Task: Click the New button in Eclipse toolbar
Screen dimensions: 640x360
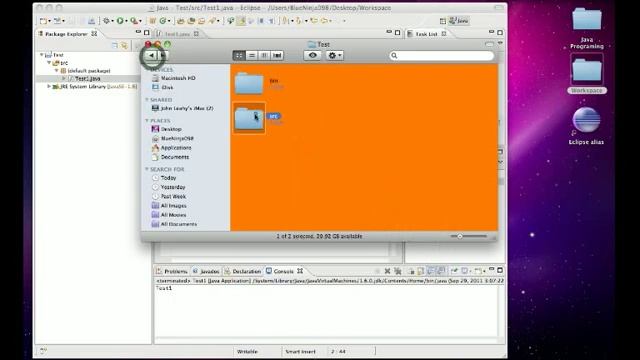Action: coord(43,20)
